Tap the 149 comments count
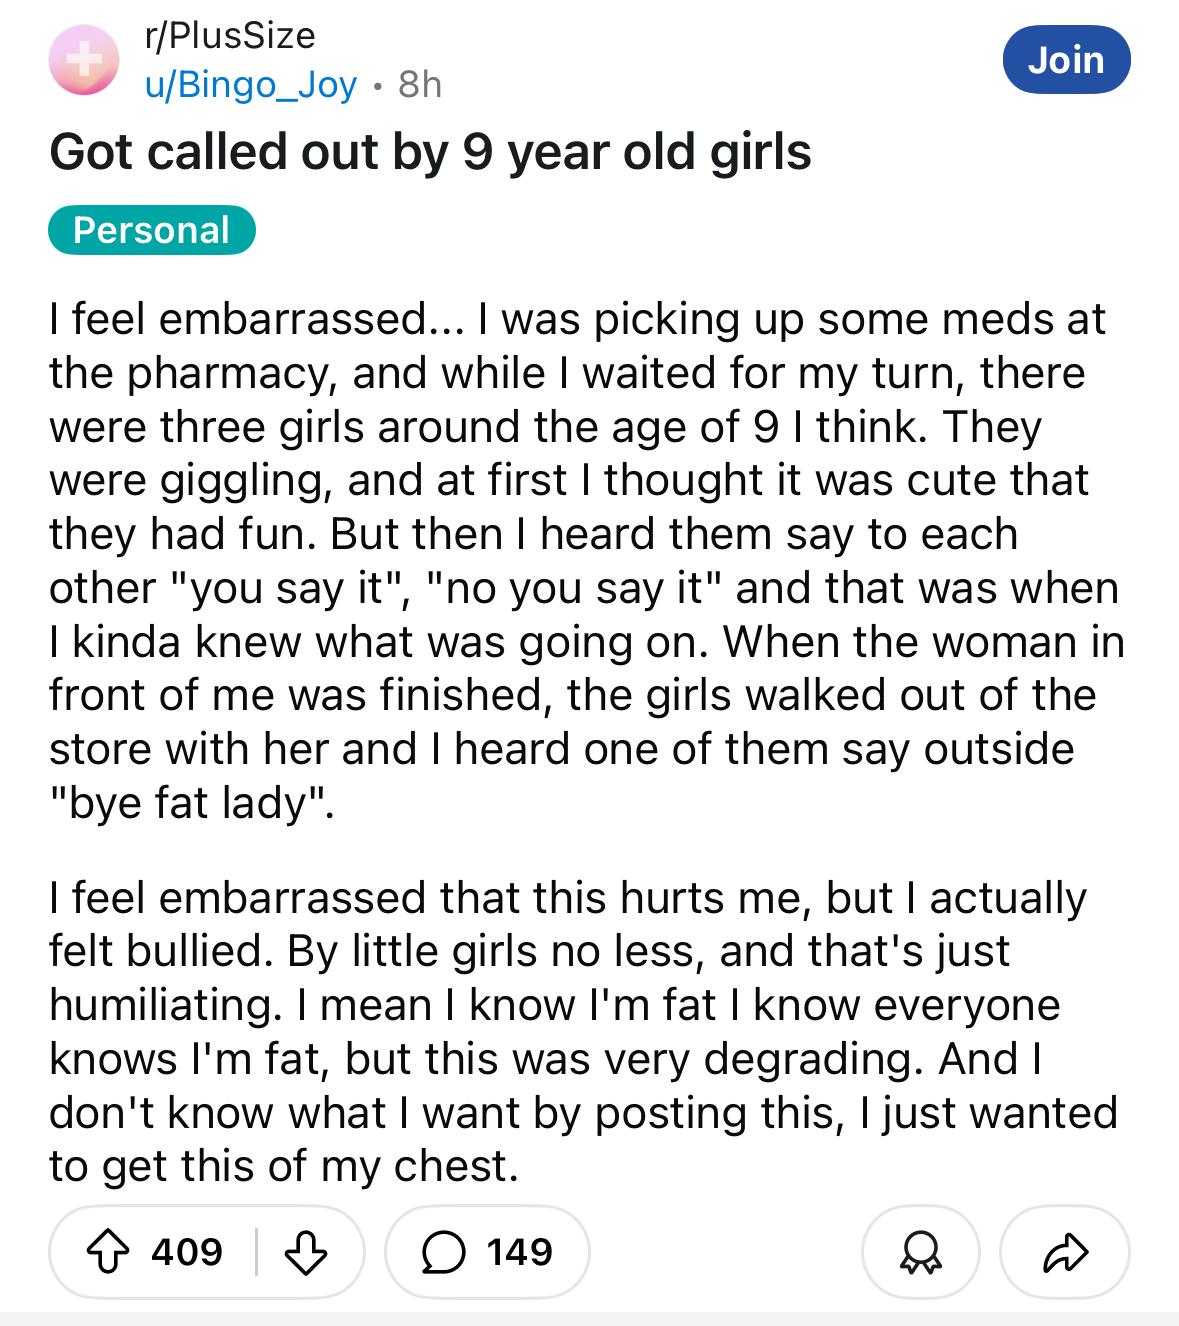 (x=520, y=1252)
